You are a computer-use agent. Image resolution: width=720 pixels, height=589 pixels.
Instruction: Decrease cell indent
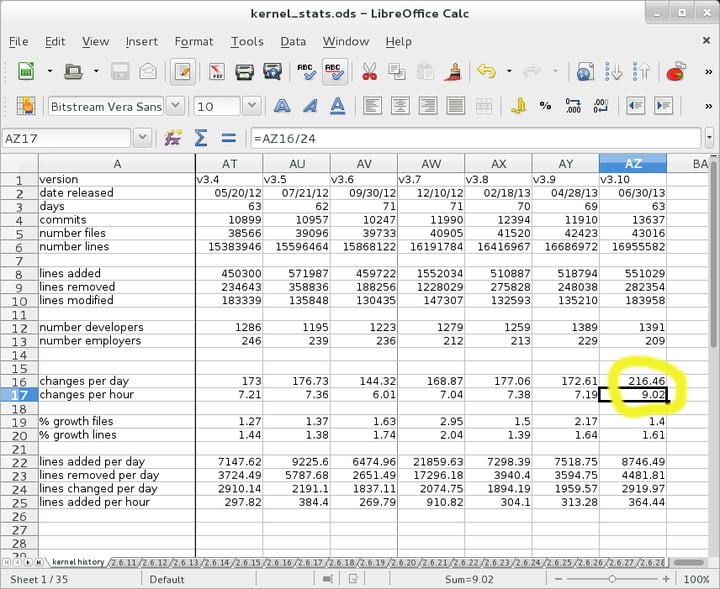click(x=636, y=106)
